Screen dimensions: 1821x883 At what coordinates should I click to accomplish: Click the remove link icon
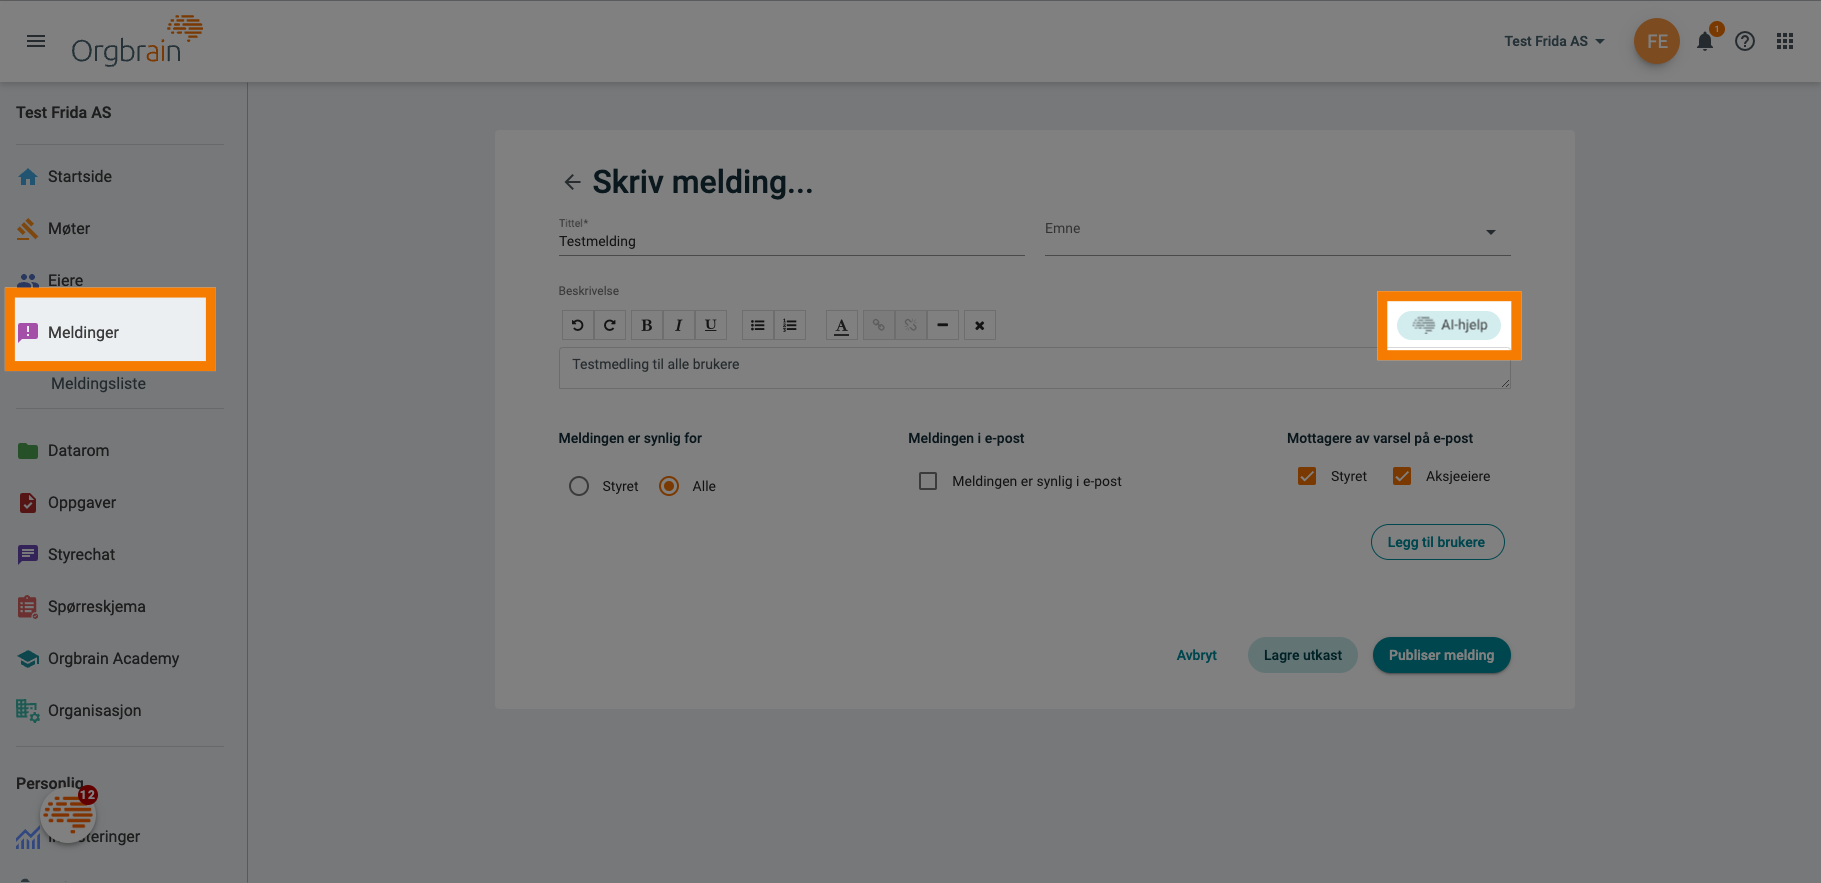point(910,325)
